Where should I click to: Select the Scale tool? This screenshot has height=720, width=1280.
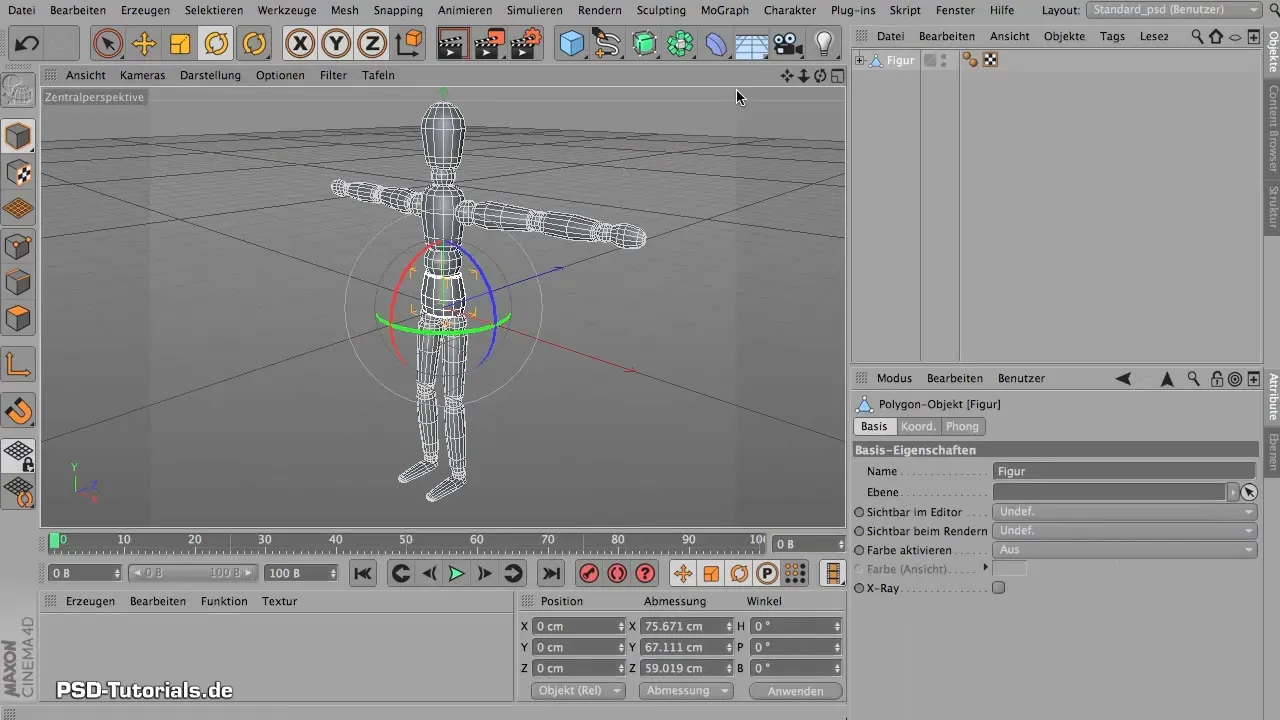click(180, 43)
